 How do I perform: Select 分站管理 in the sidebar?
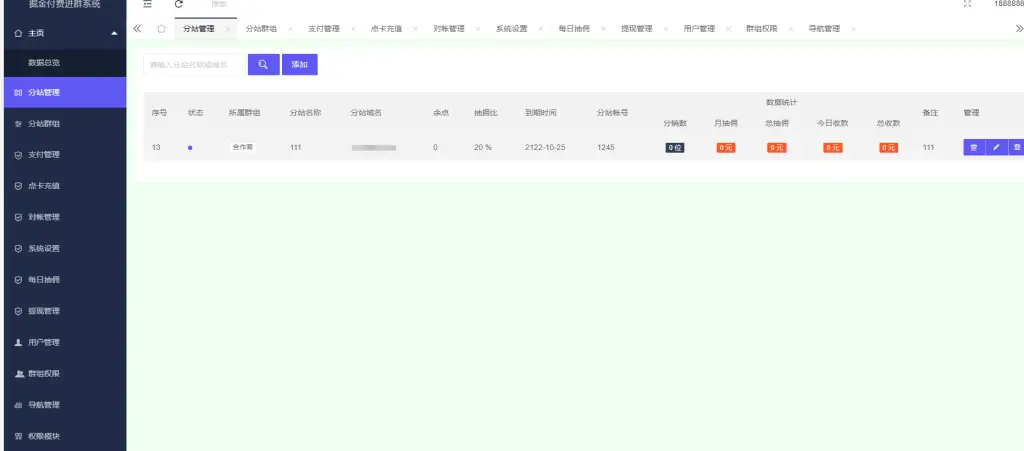coord(44,93)
